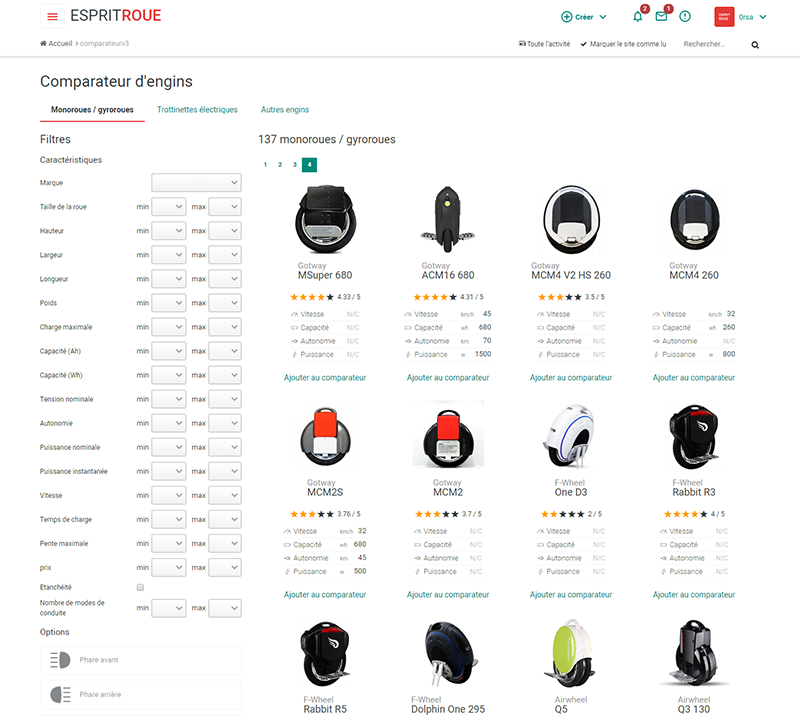
Task: Select current page 4 button
Action: tap(309, 165)
